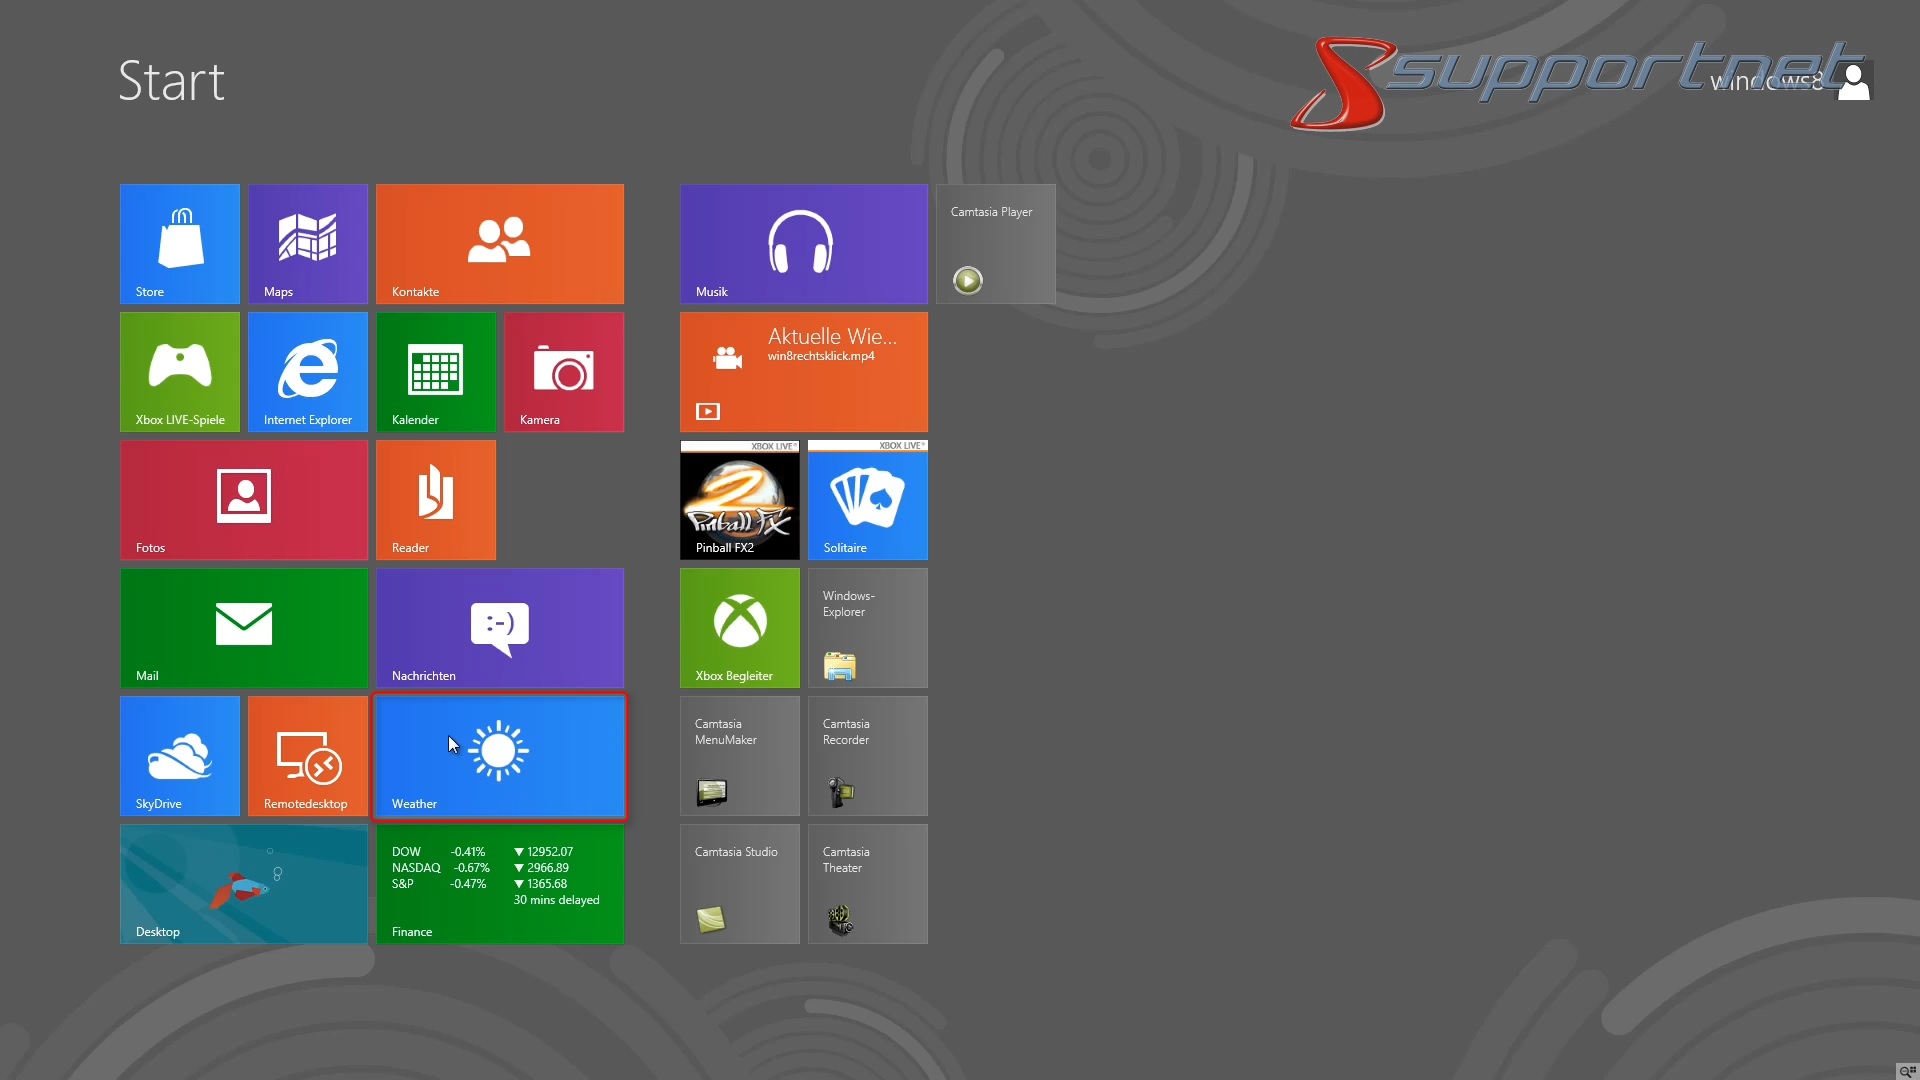Image resolution: width=1920 pixels, height=1080 pixels.
Task: Open the Maps tile
Action: point(308,244)
